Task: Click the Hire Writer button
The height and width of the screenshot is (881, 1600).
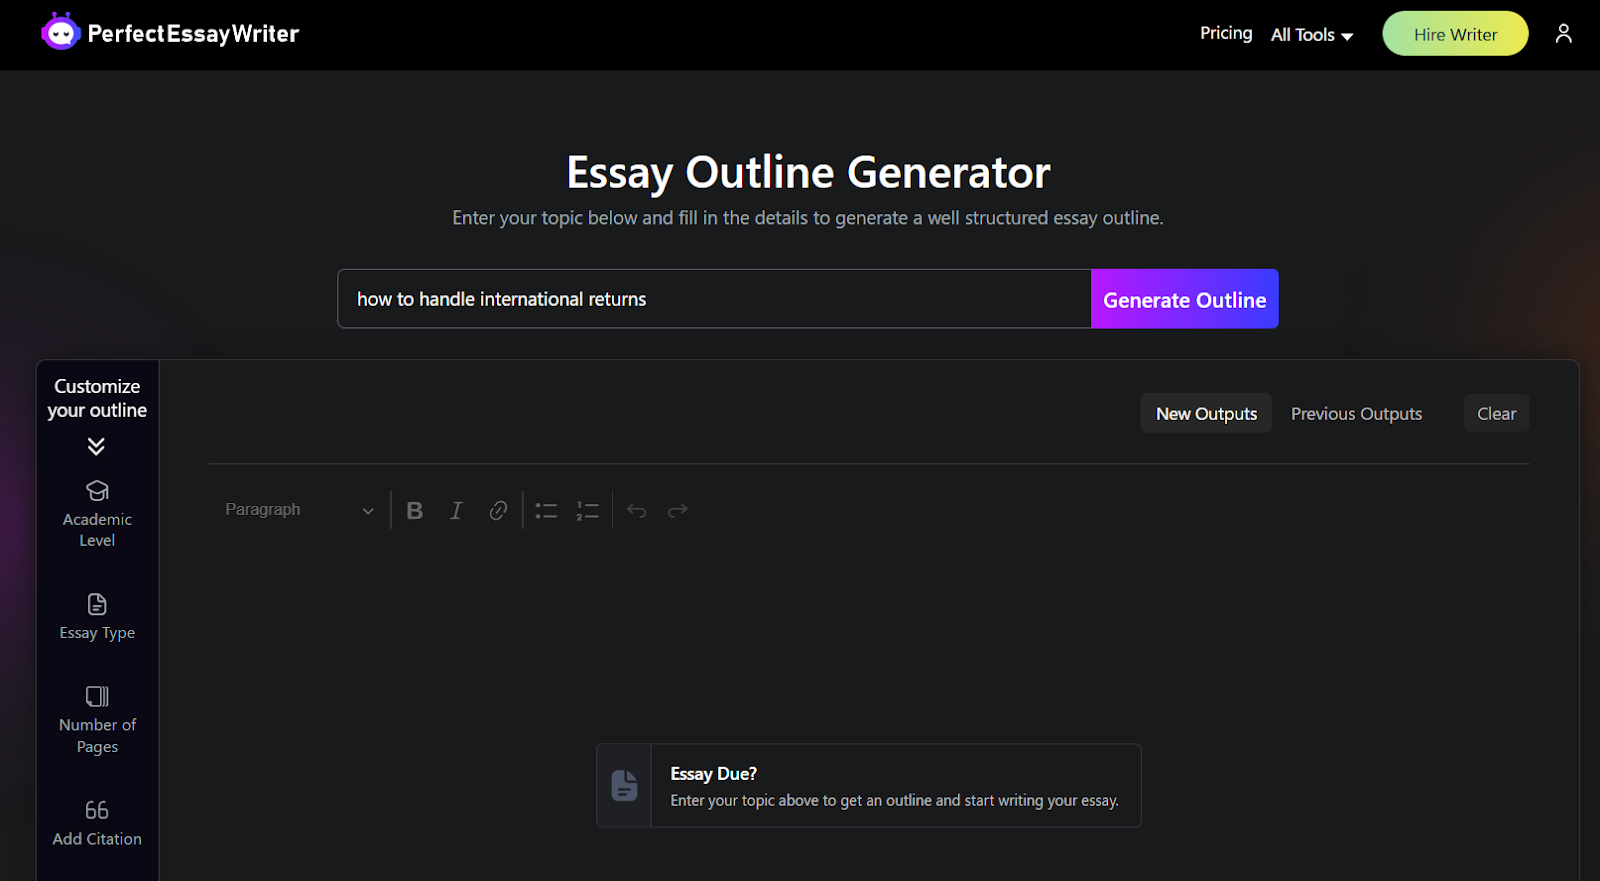Action: (1455, 34)
